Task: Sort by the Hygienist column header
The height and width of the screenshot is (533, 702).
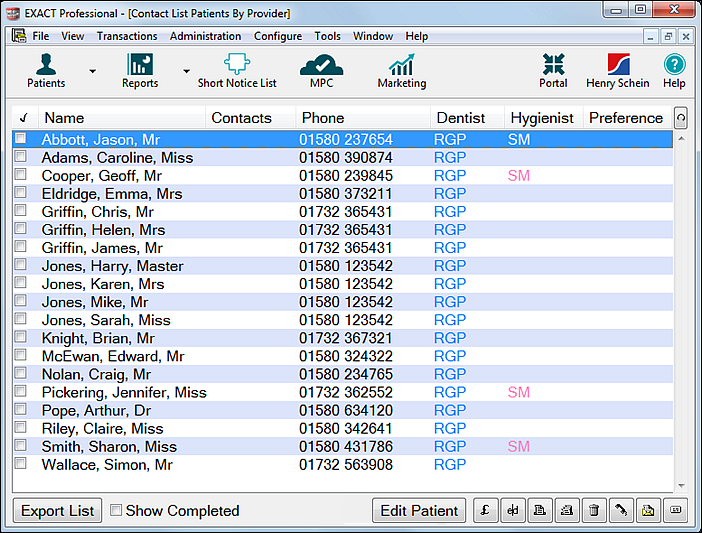Action: [544, 118]
